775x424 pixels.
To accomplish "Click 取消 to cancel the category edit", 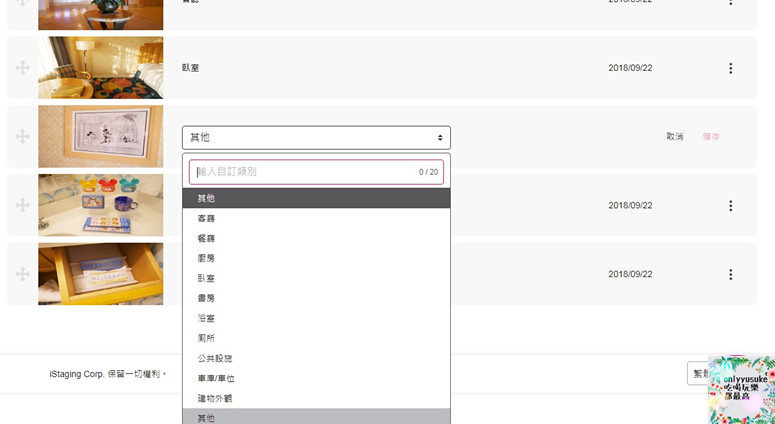I will pos(675,137).
